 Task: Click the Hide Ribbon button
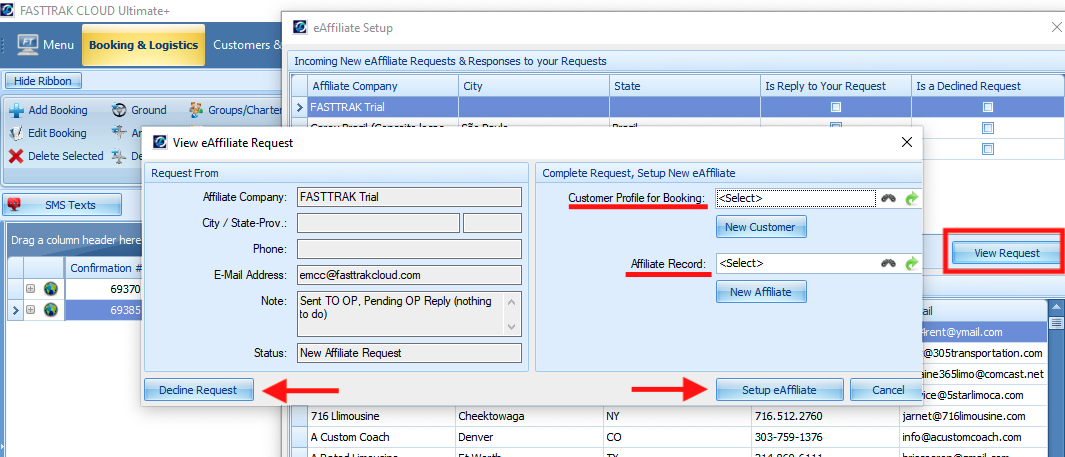43,81
